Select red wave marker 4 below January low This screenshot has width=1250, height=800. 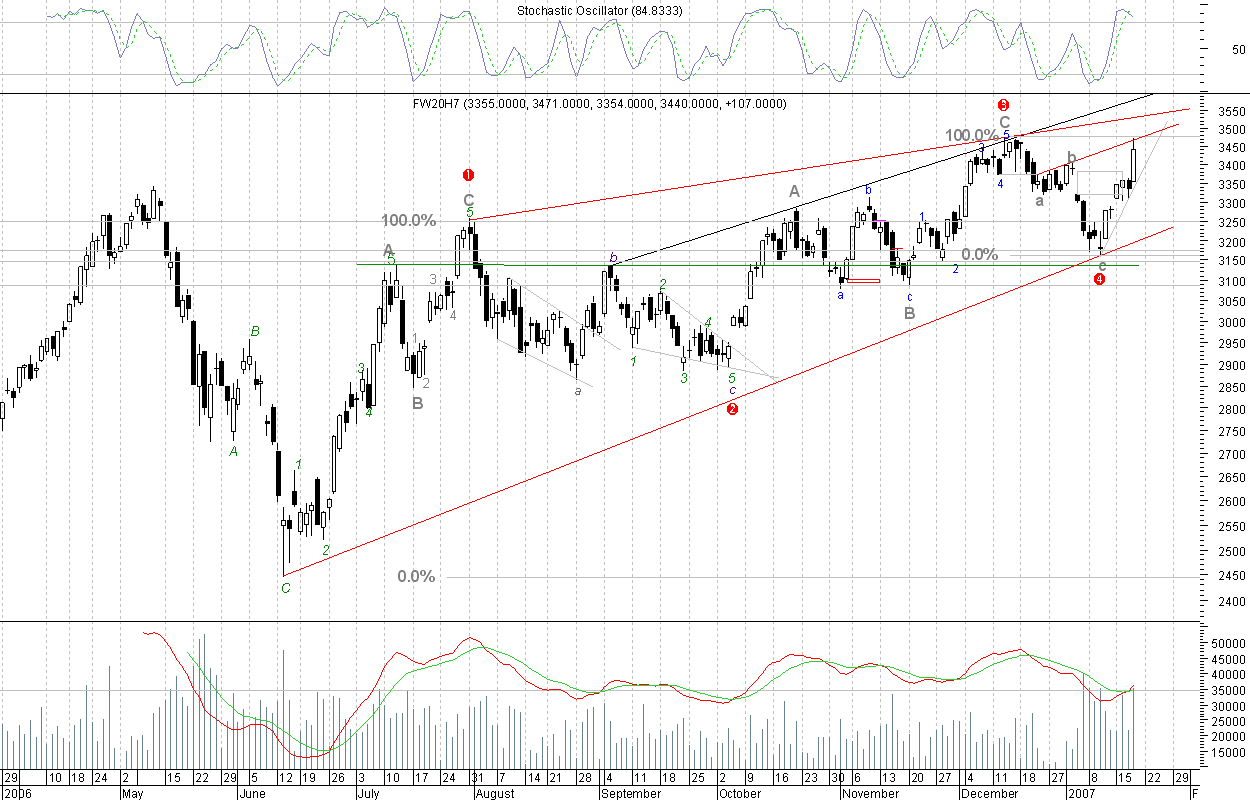(1099, 279)
